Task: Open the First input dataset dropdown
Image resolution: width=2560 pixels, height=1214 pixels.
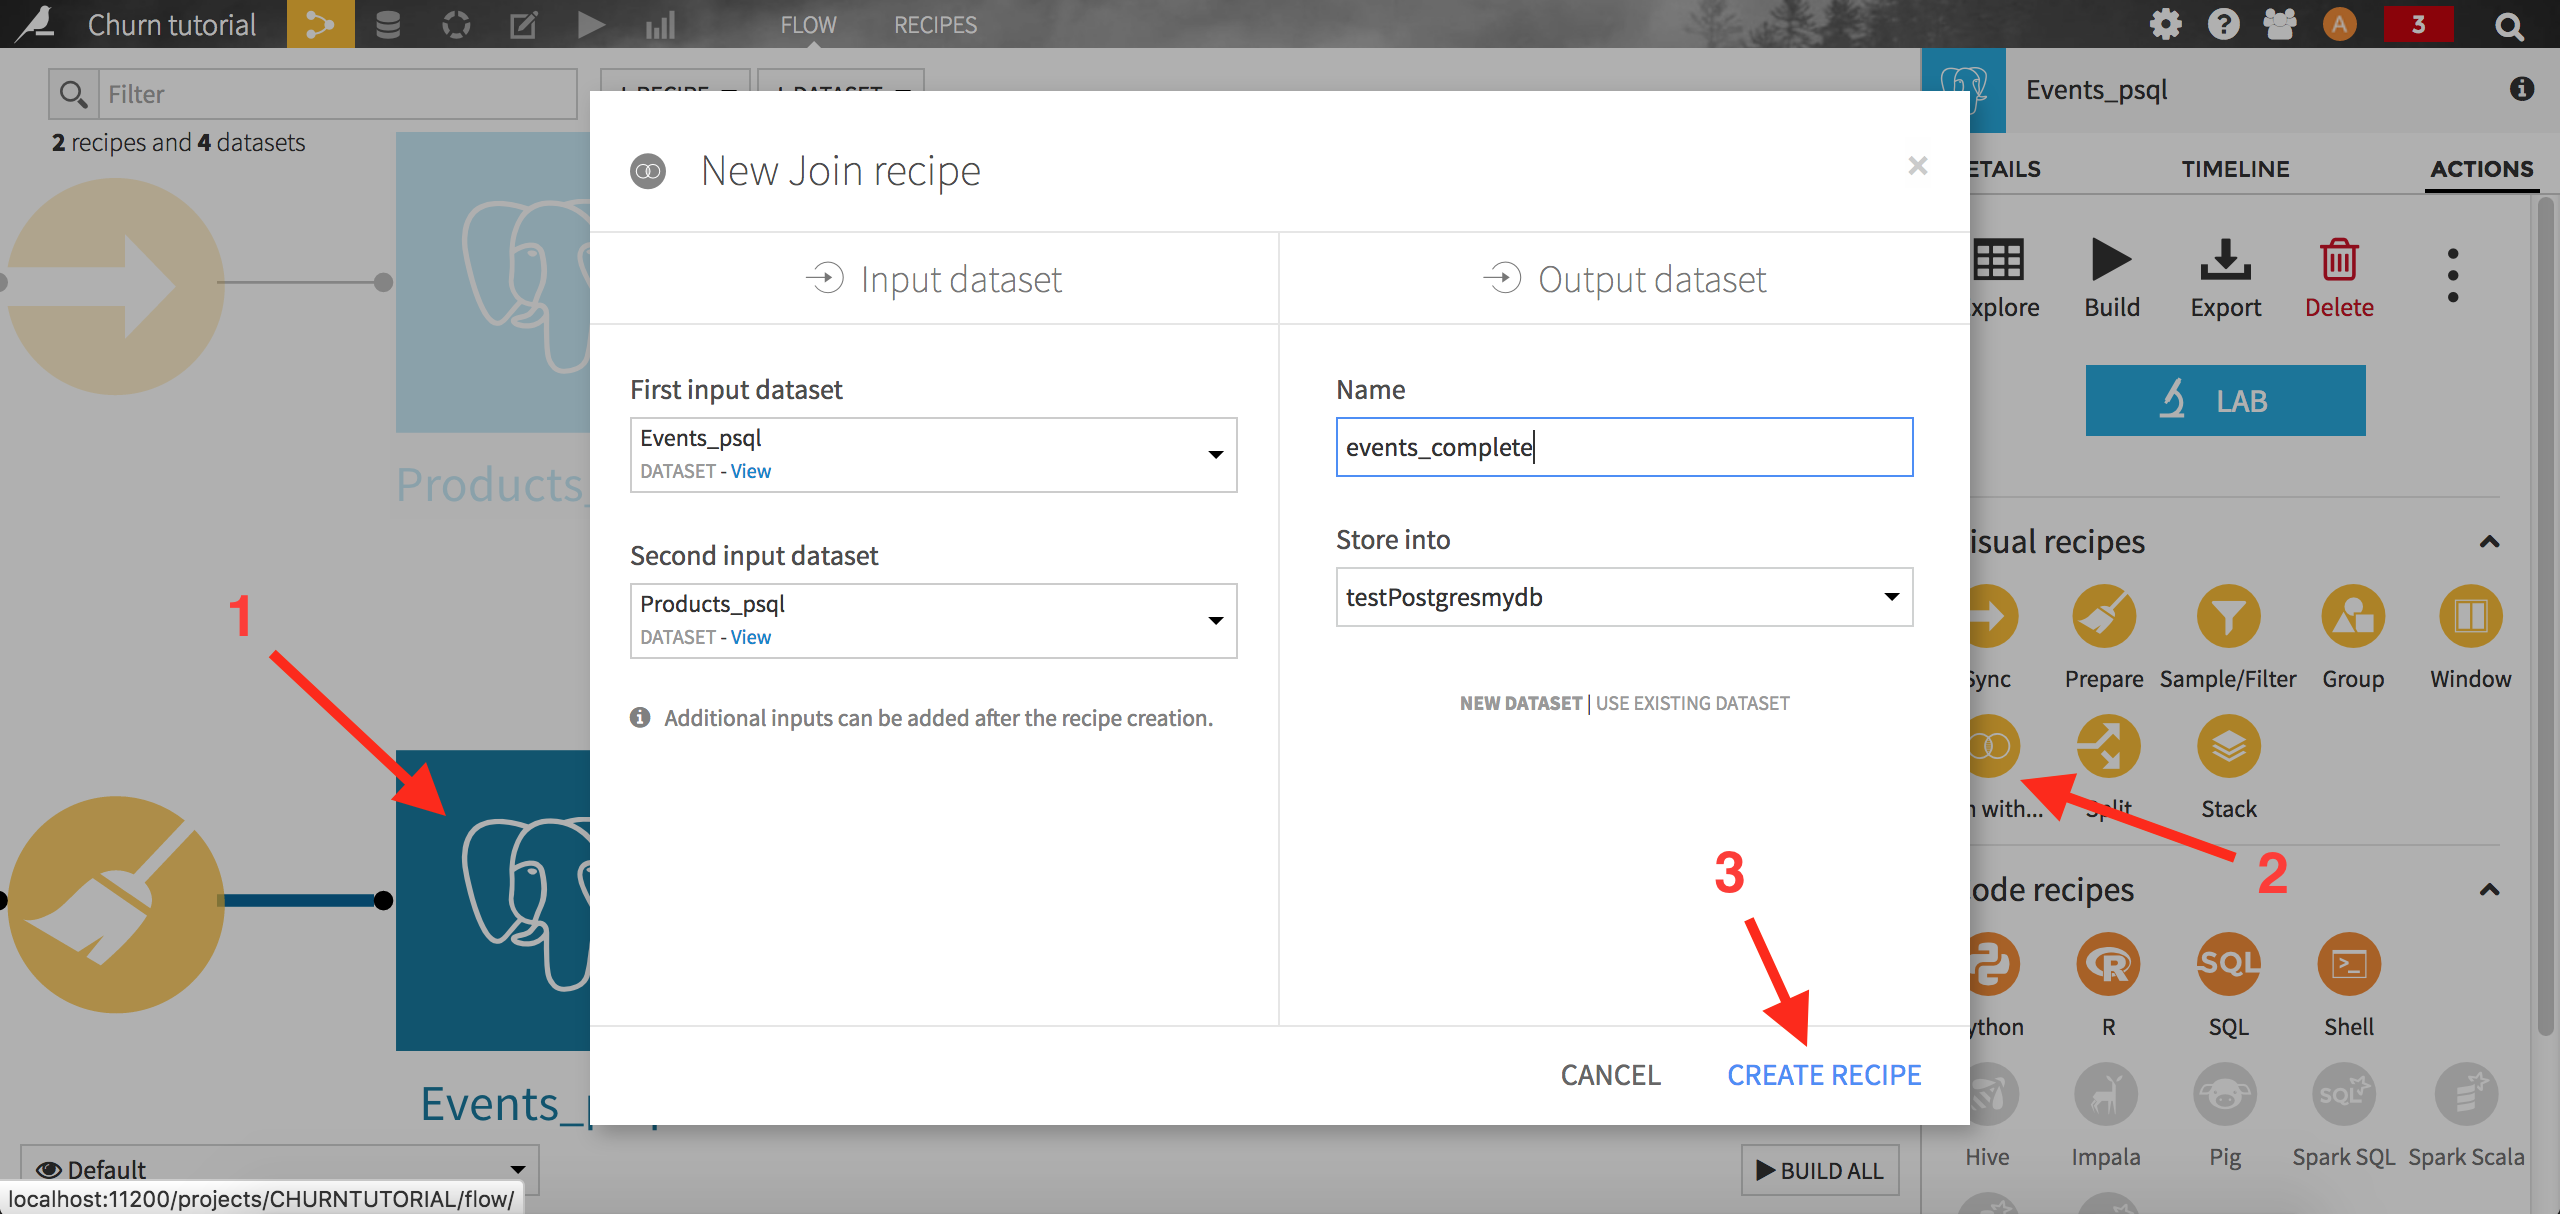Action: pyautogui.click(x=933, y=455)
